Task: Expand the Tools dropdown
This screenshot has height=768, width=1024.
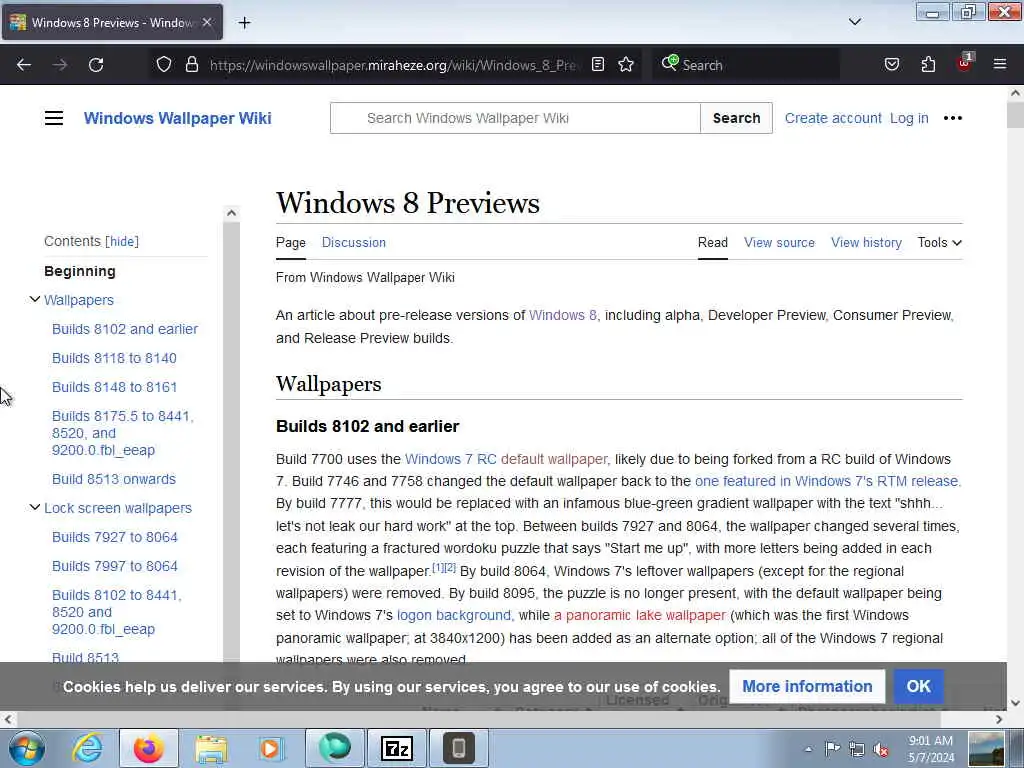Action: (x=939, y=242)
